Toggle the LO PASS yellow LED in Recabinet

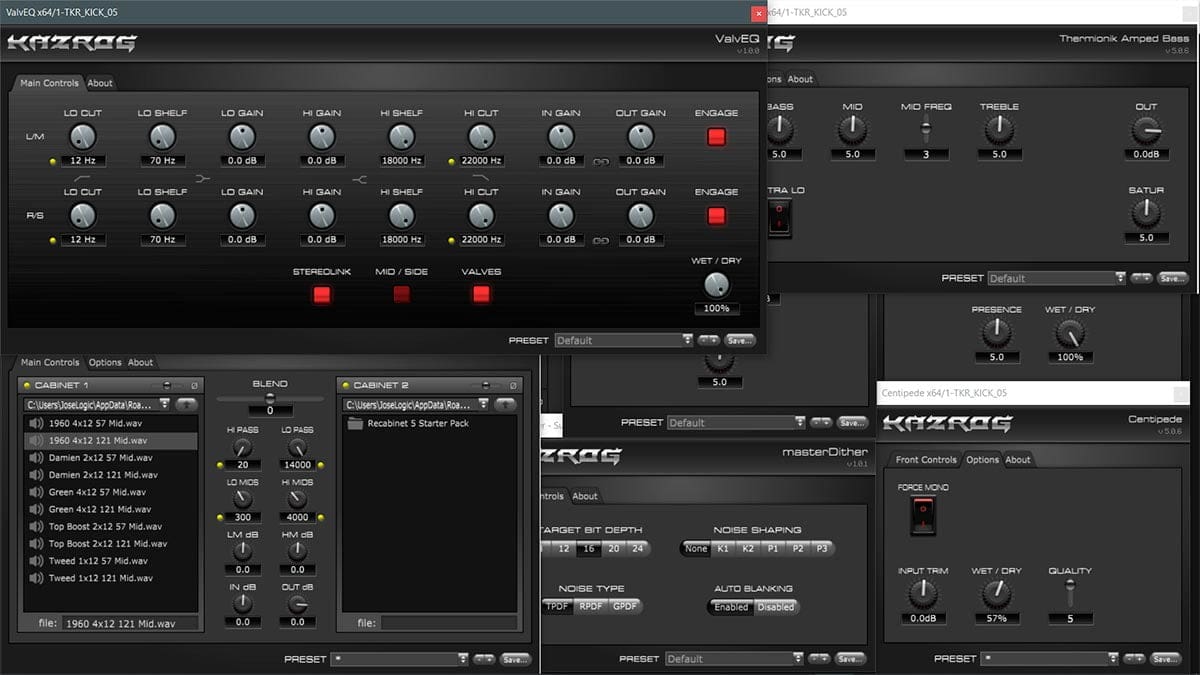click(322, 466)
